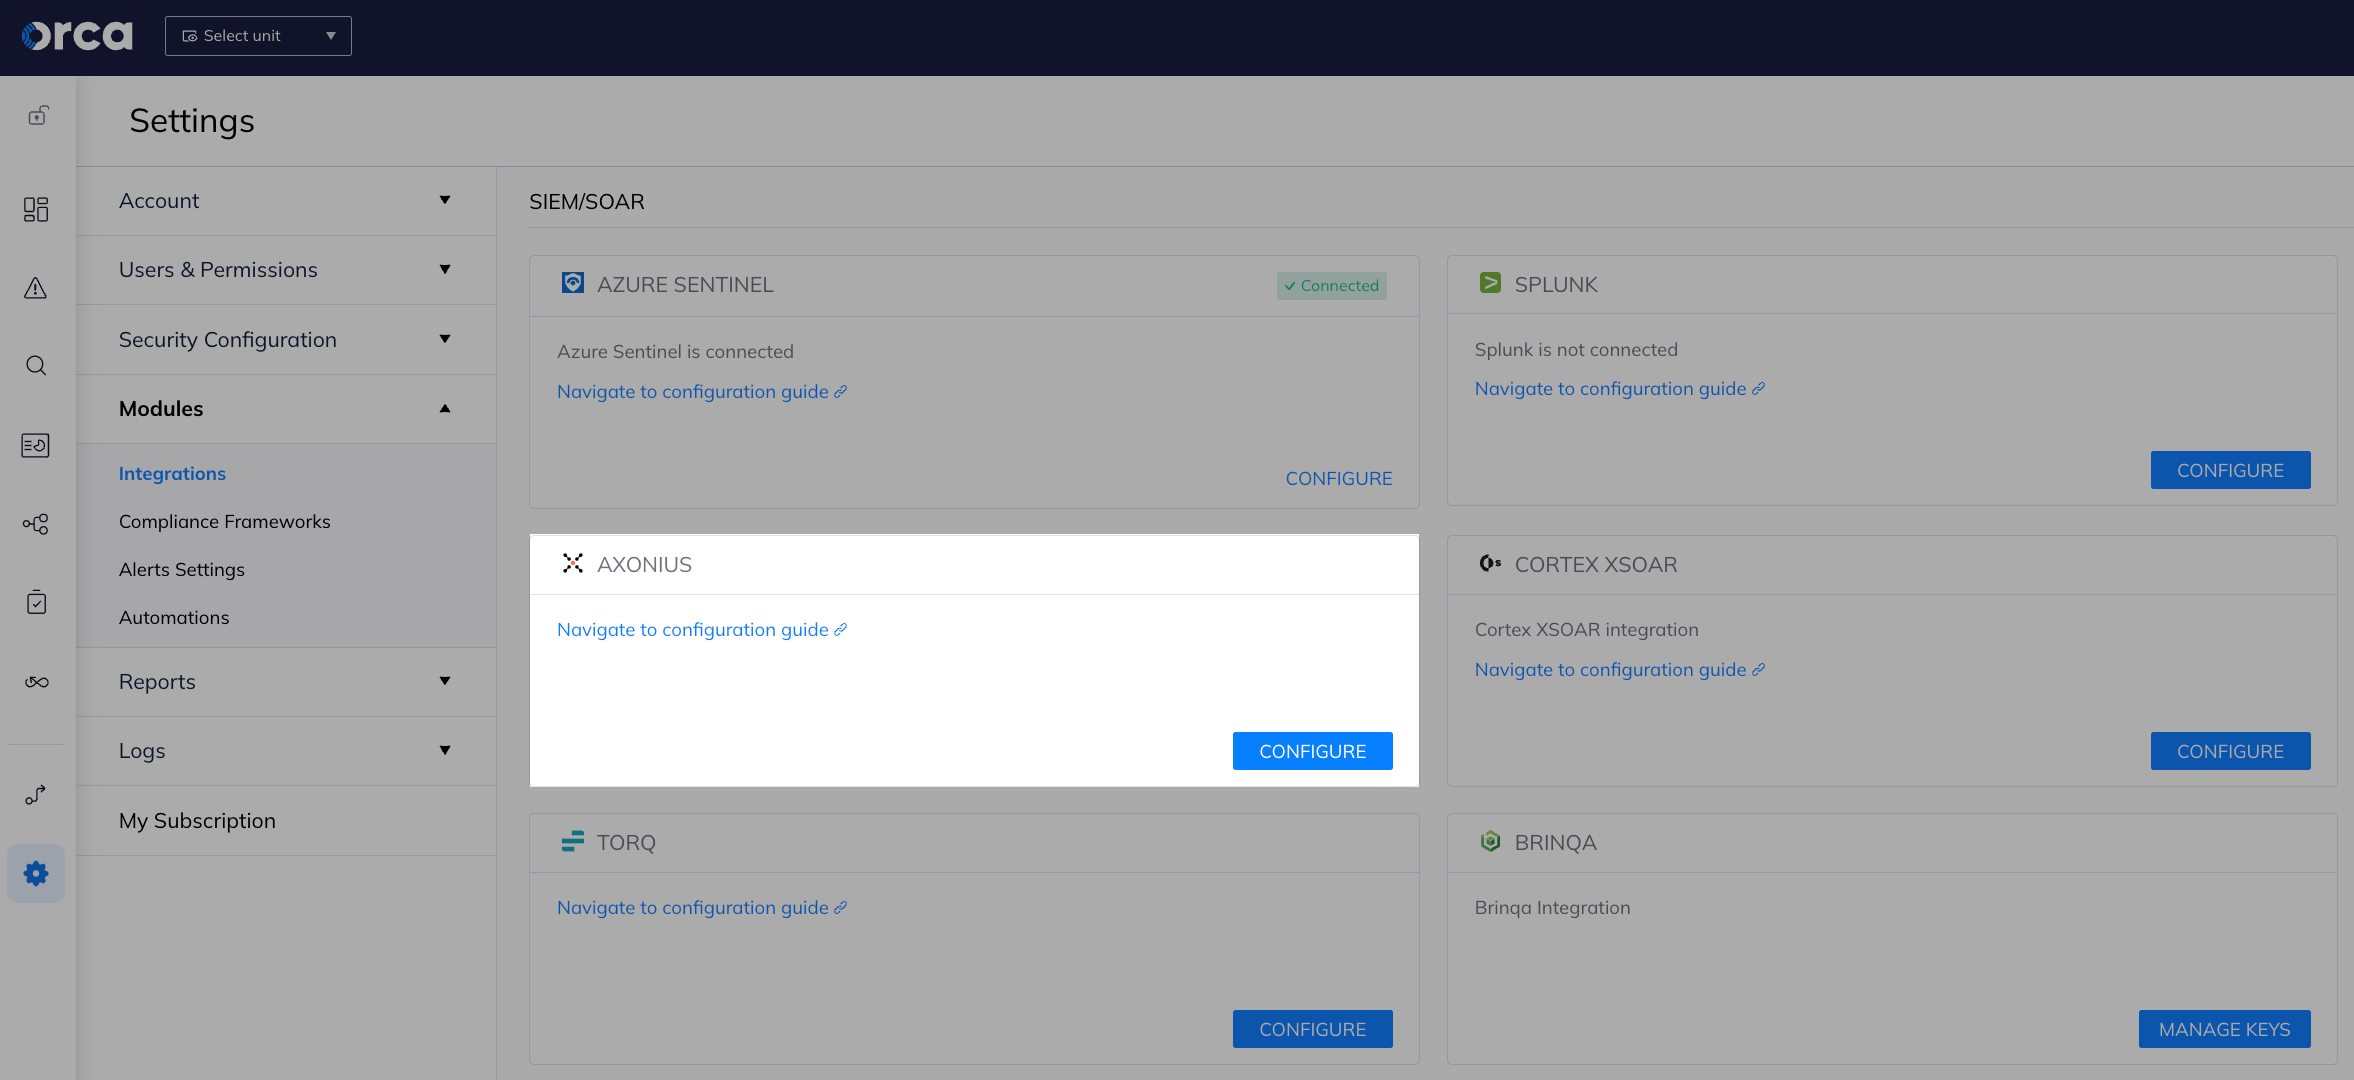Screen dimensions: 2354x1080
Task: Select the Integrations menu entry
Action: (172, 473)
